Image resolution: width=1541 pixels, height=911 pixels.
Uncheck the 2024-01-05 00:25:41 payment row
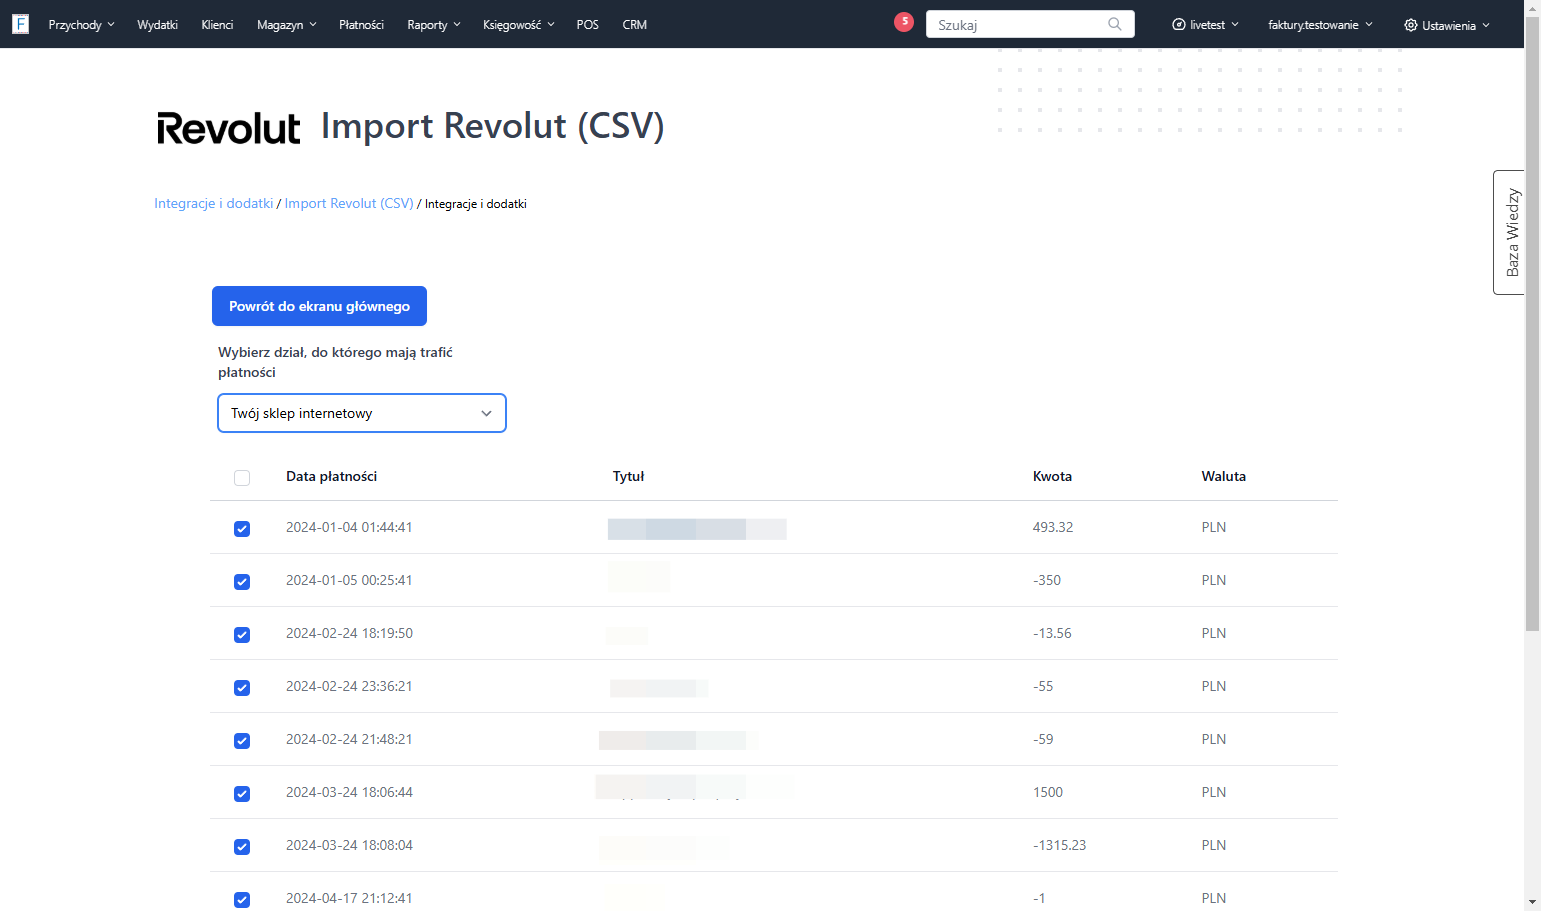point(242,582)
